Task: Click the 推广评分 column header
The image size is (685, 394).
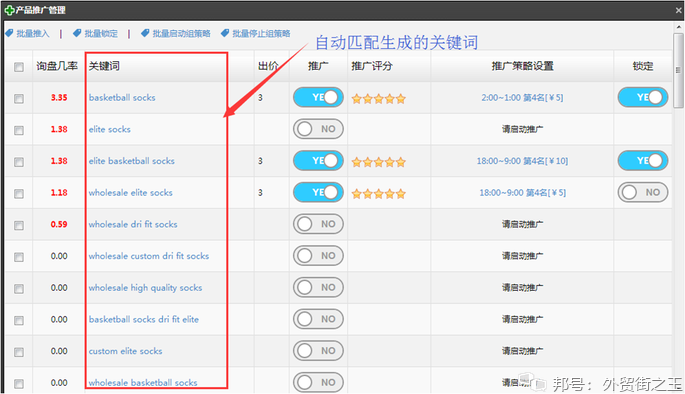Action: pyautogui.click(x=372, y=66)
